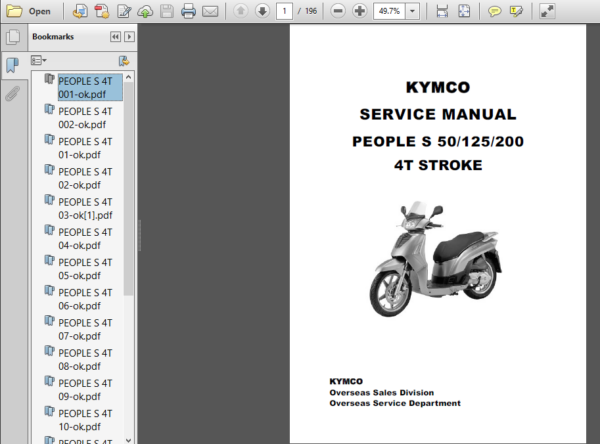Click the bookmarks scrollbar down arrow
The height and width of the screenshot is (444, 600).
coord(129,440)
